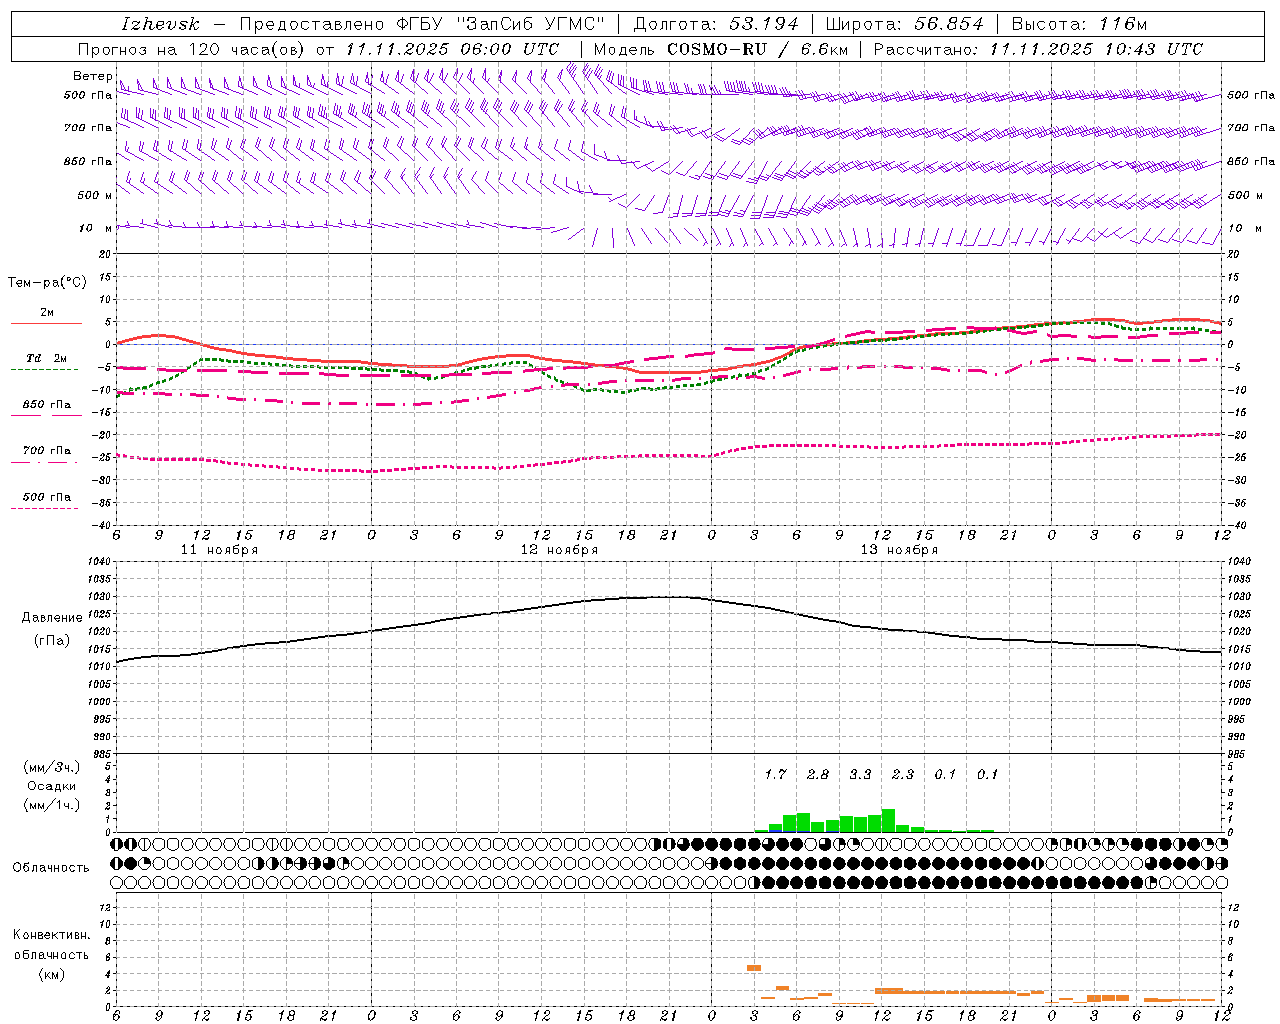
Task: Click the Облачность panel label
Action: pyautogui.click(x=51, y=868)
